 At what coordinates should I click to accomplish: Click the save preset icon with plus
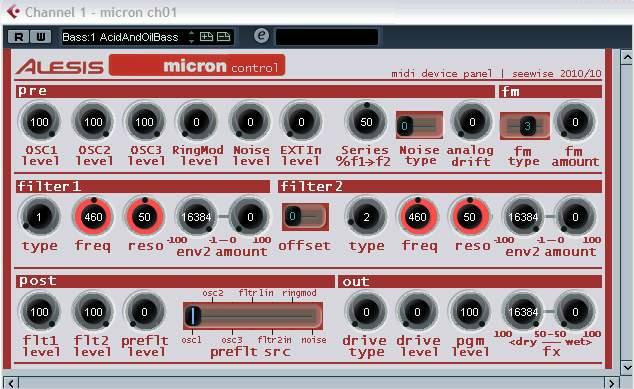pyautogui.click(x=206, y=37)
